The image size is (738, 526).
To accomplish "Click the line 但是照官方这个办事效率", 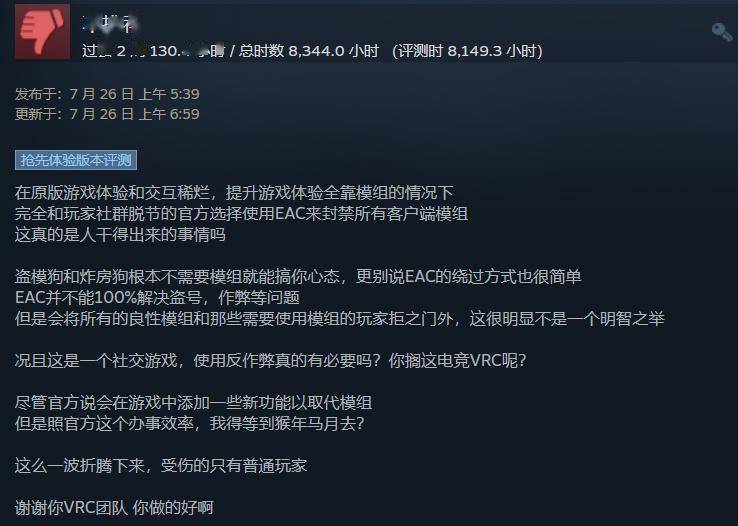I will point(190,423).
